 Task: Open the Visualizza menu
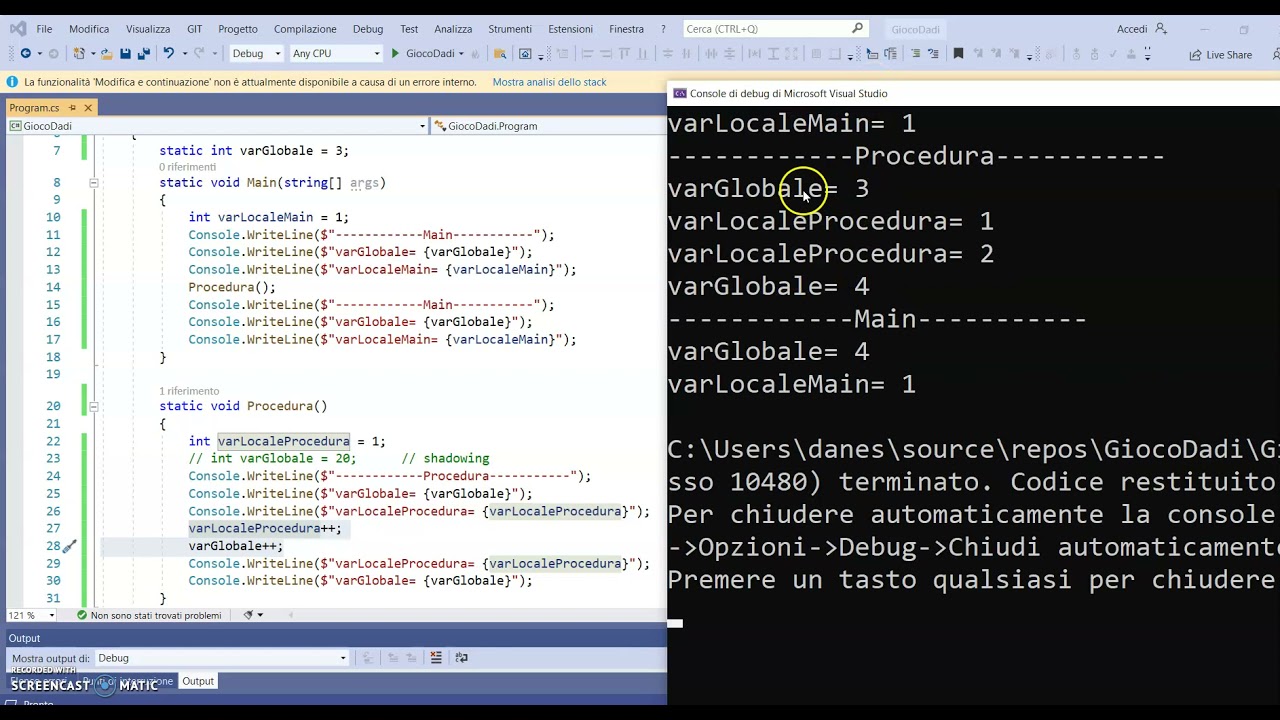tap(148, 29)
